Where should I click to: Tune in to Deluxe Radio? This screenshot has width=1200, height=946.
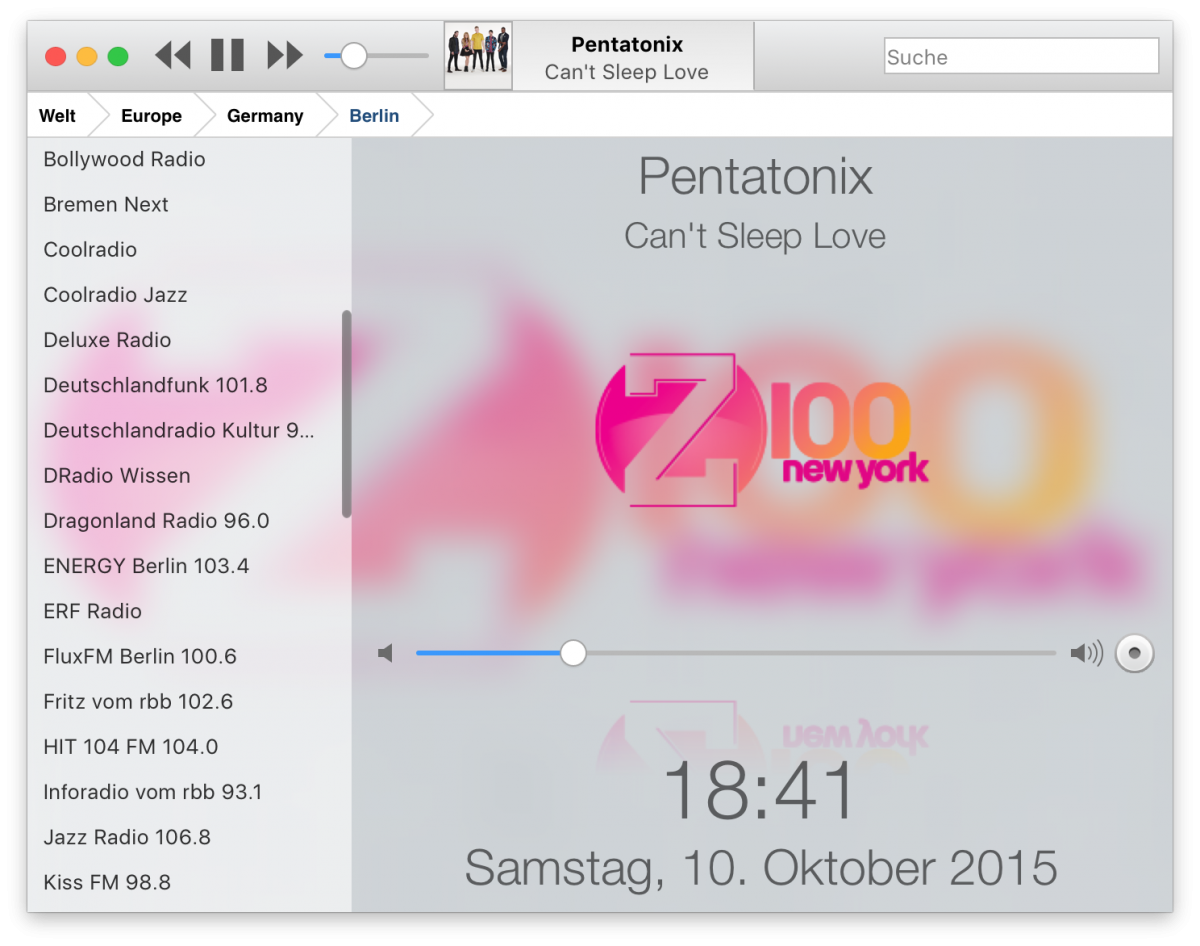coord(189,340)
